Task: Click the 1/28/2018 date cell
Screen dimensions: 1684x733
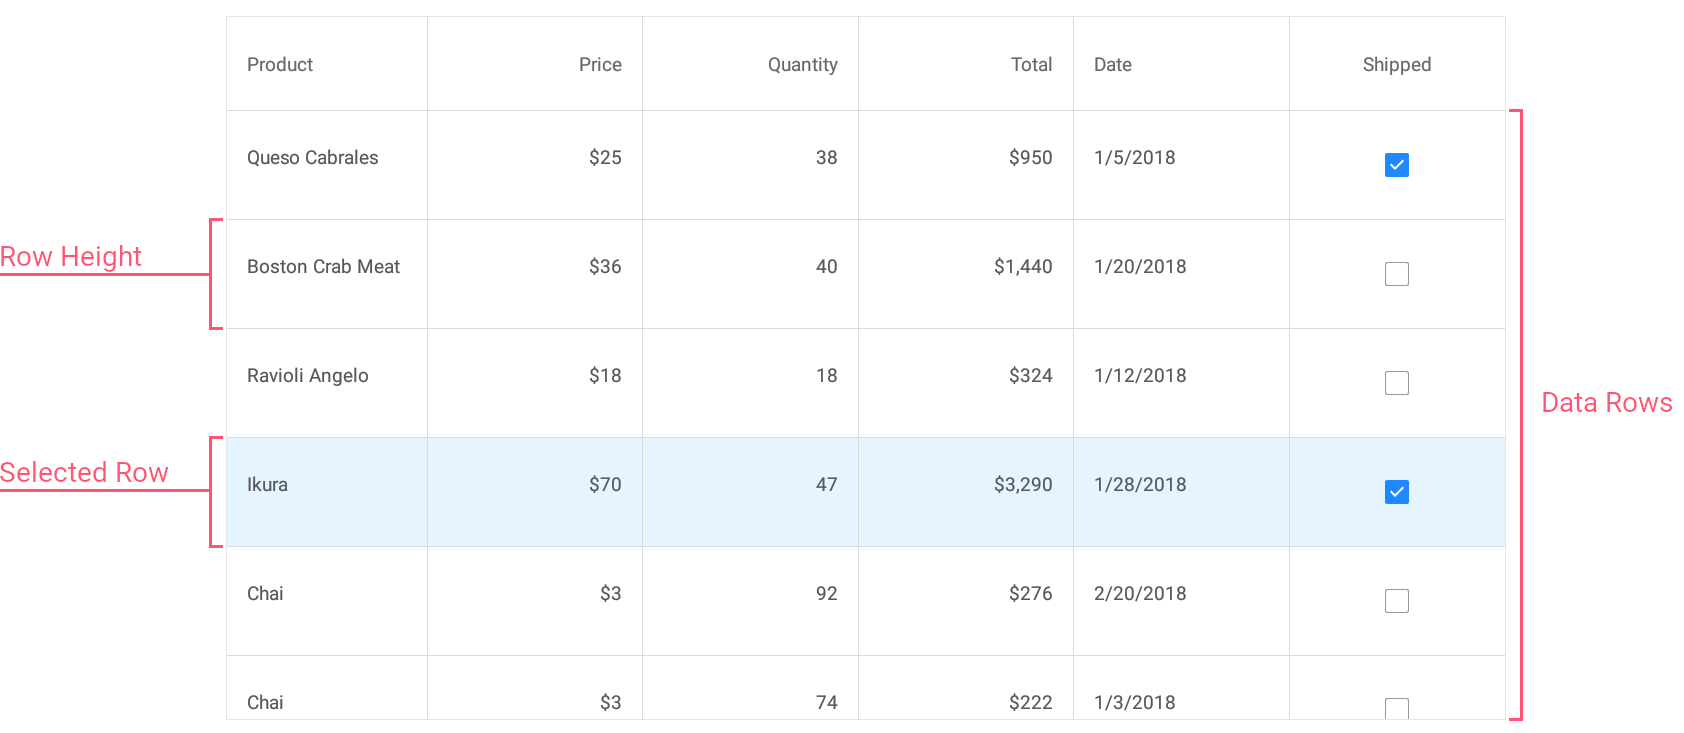Action: [x=1181, y=492]
